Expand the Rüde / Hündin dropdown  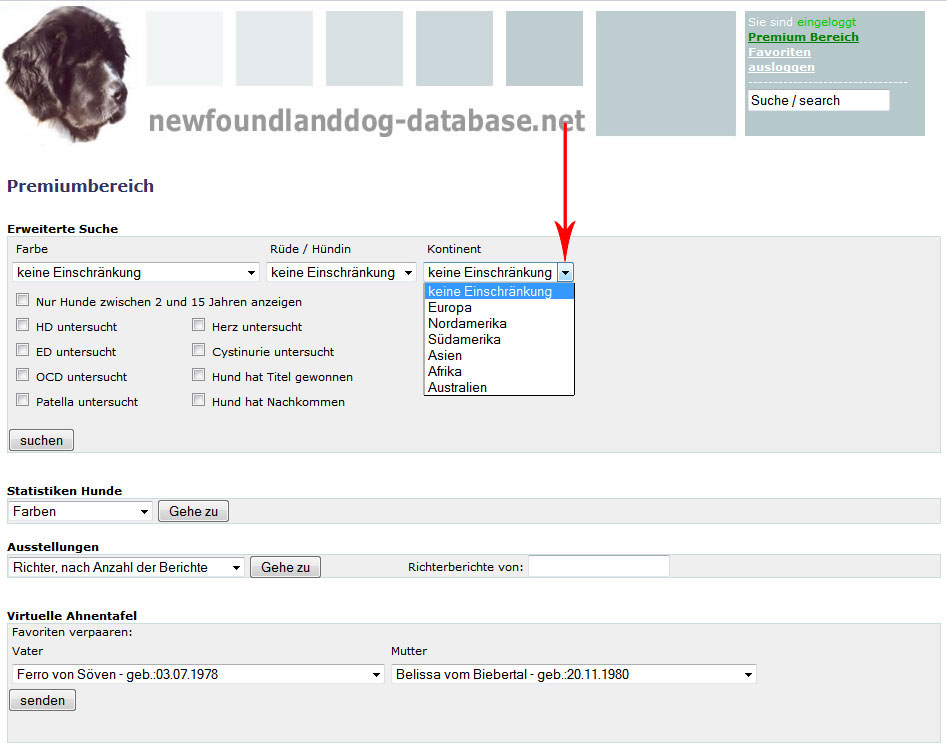(341, 272)
